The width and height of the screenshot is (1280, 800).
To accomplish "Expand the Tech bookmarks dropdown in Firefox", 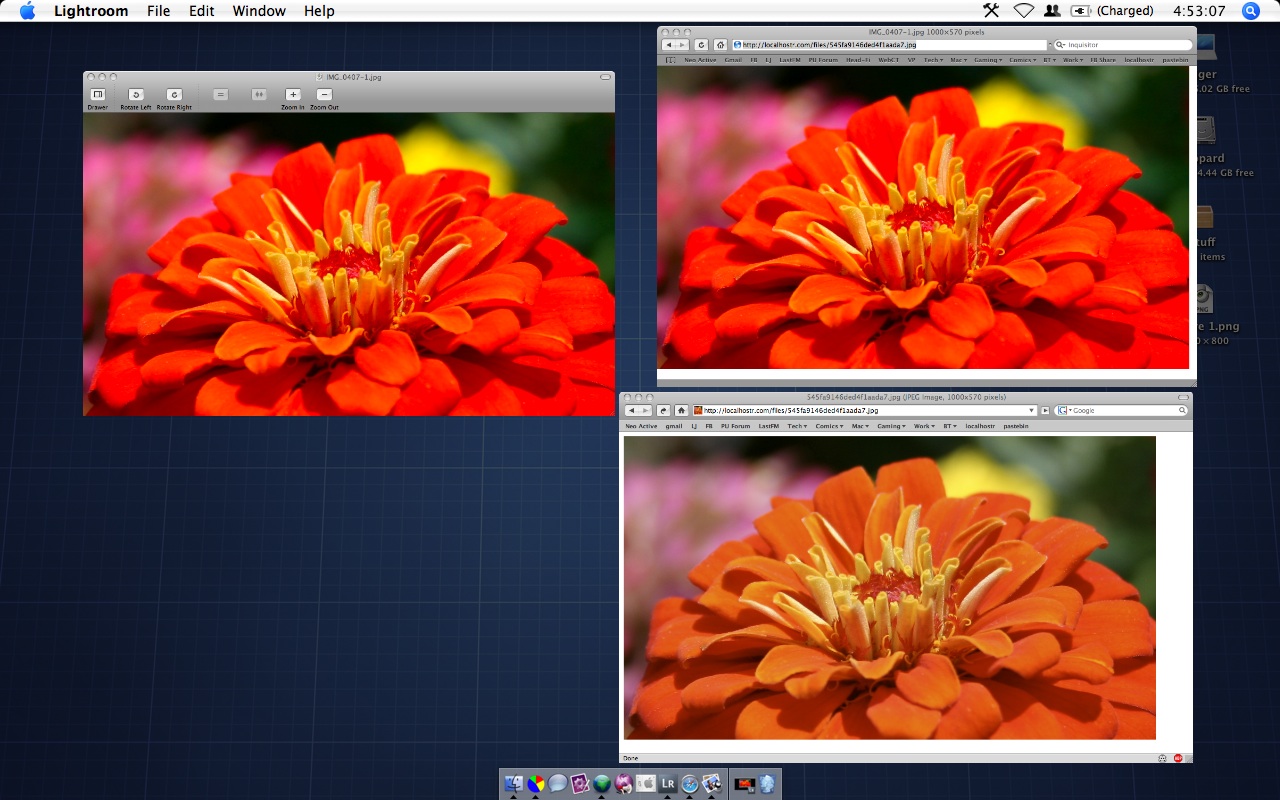I will [x=797, y=425].
